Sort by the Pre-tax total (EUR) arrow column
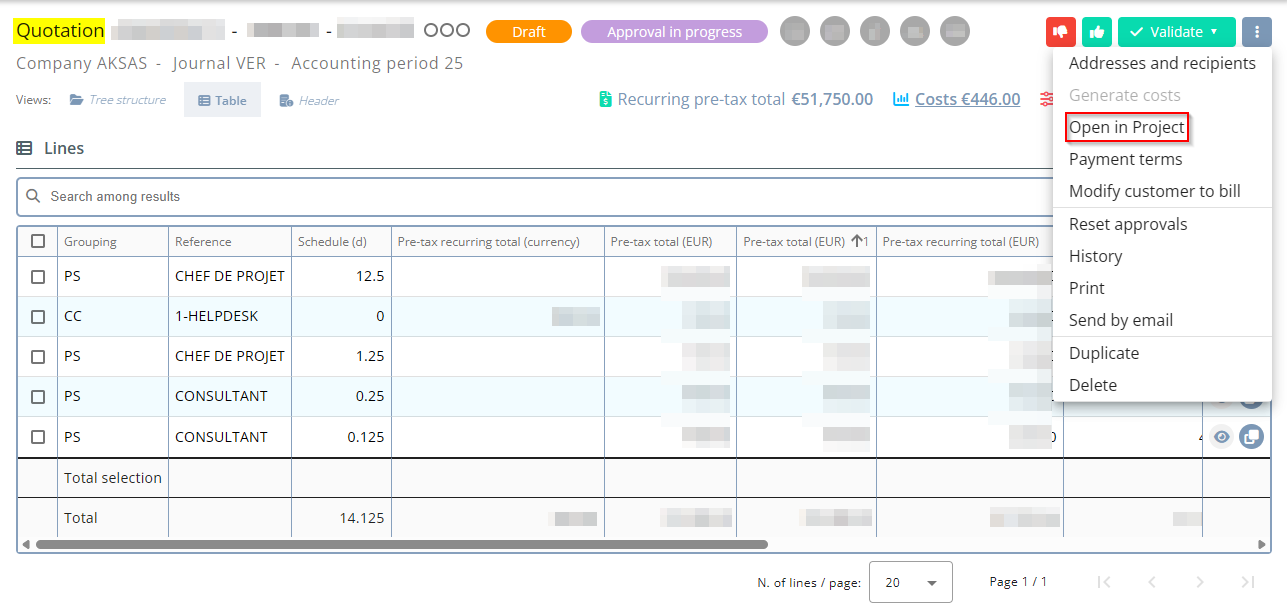This screenshot has width=1287, height=613. click(806, 241)
